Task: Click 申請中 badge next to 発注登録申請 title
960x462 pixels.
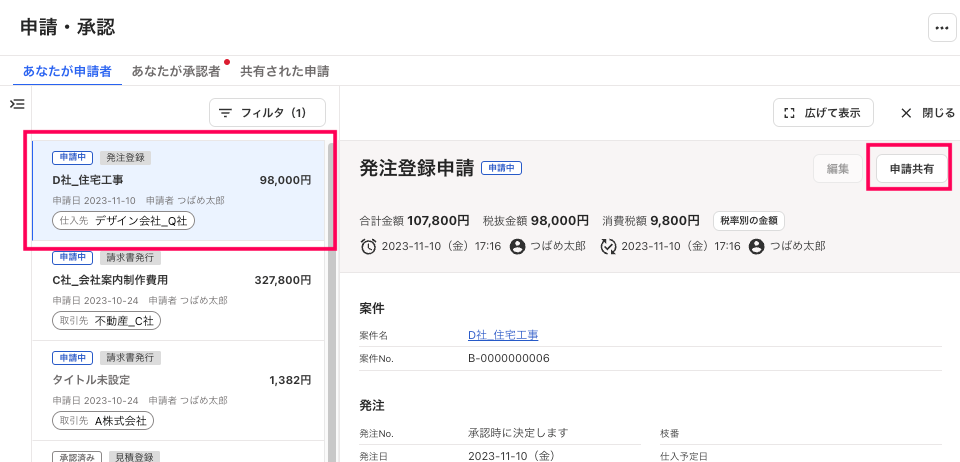Action: tap(501, 168)
